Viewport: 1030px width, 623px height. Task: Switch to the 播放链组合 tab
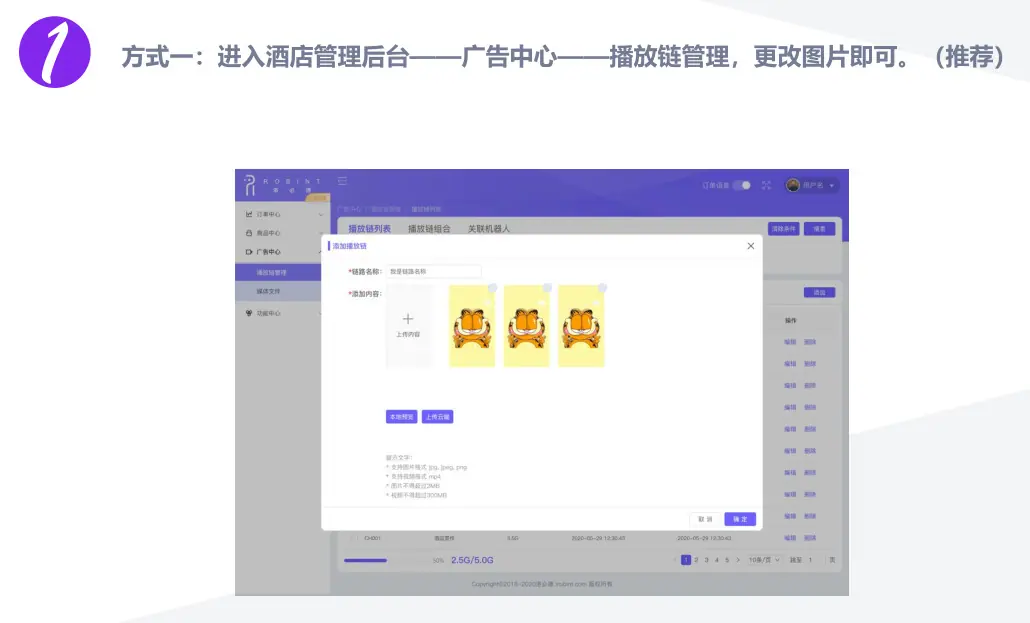429,229
